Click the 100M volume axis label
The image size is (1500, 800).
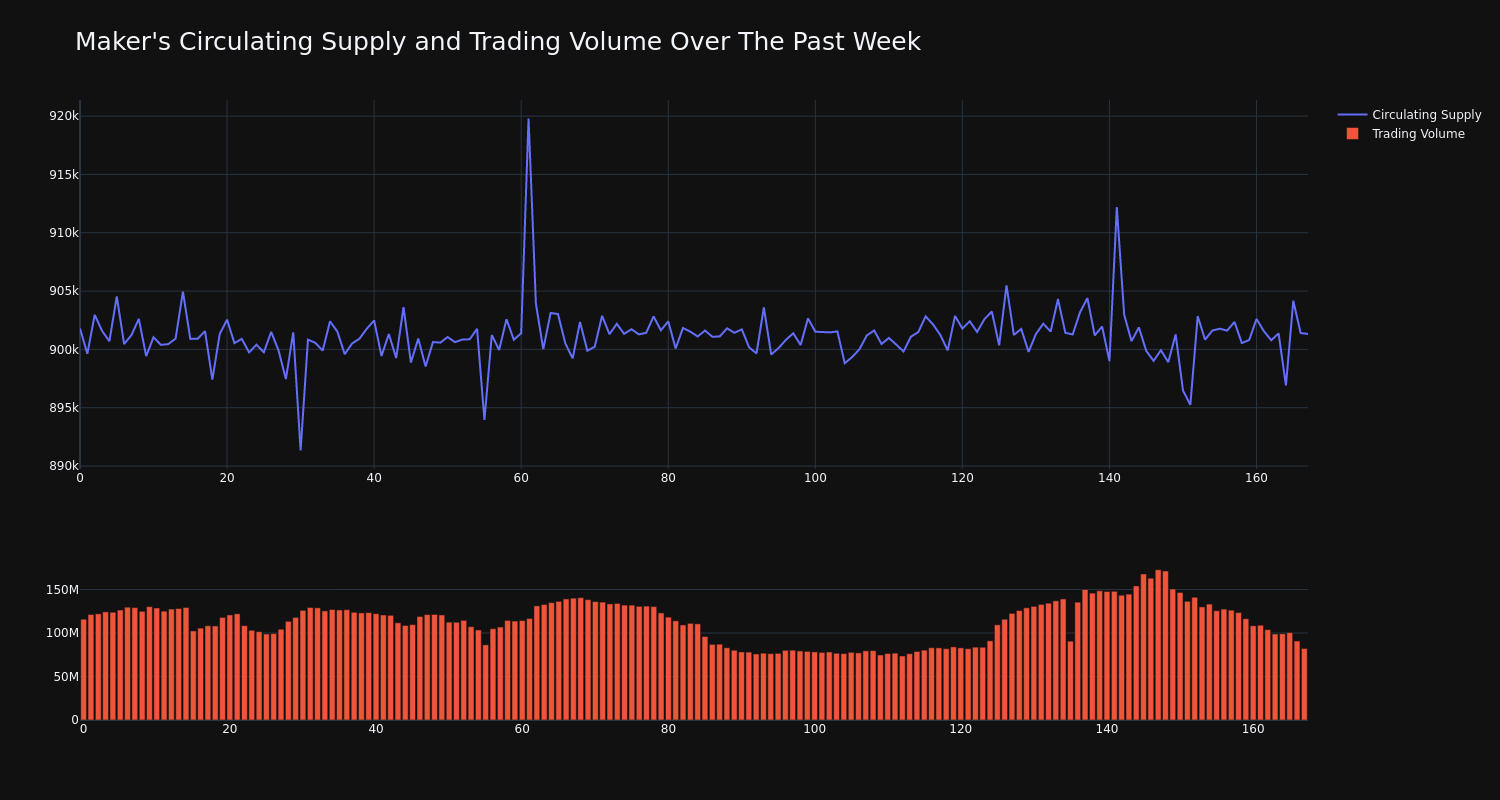pyautogui.click(x=62, y=633)
